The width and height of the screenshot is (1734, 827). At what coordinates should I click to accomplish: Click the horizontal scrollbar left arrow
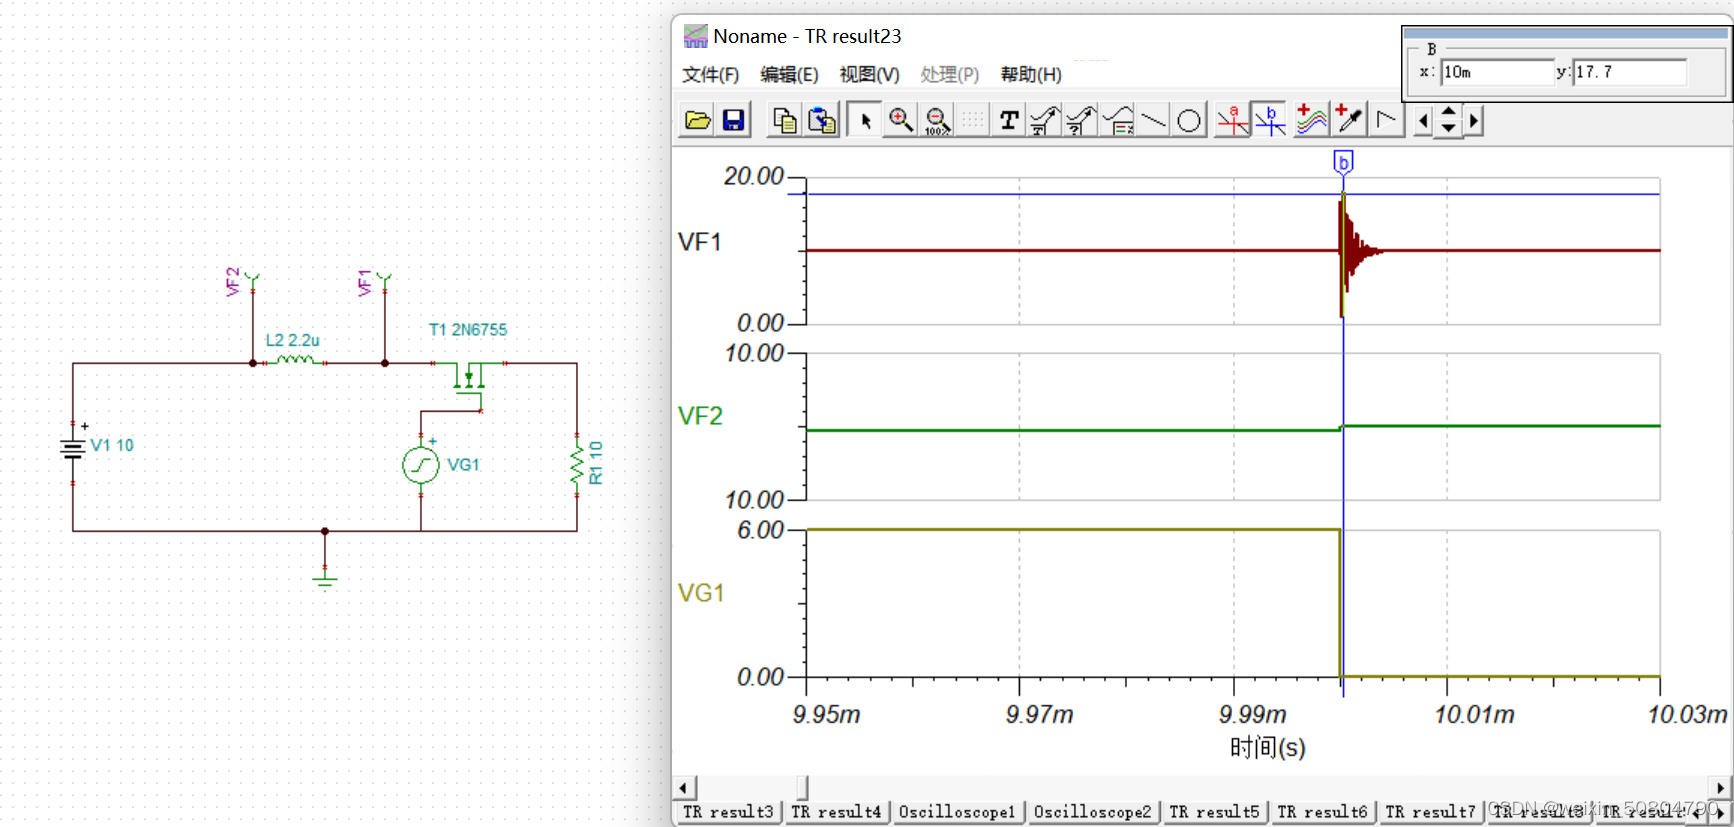(685, 788)
